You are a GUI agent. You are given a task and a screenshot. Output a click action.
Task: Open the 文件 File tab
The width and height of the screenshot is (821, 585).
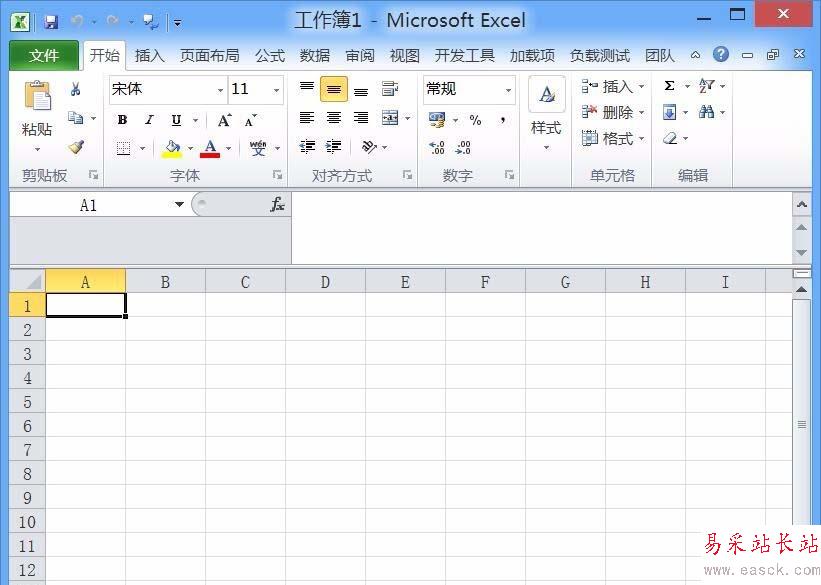coord(44,56)
